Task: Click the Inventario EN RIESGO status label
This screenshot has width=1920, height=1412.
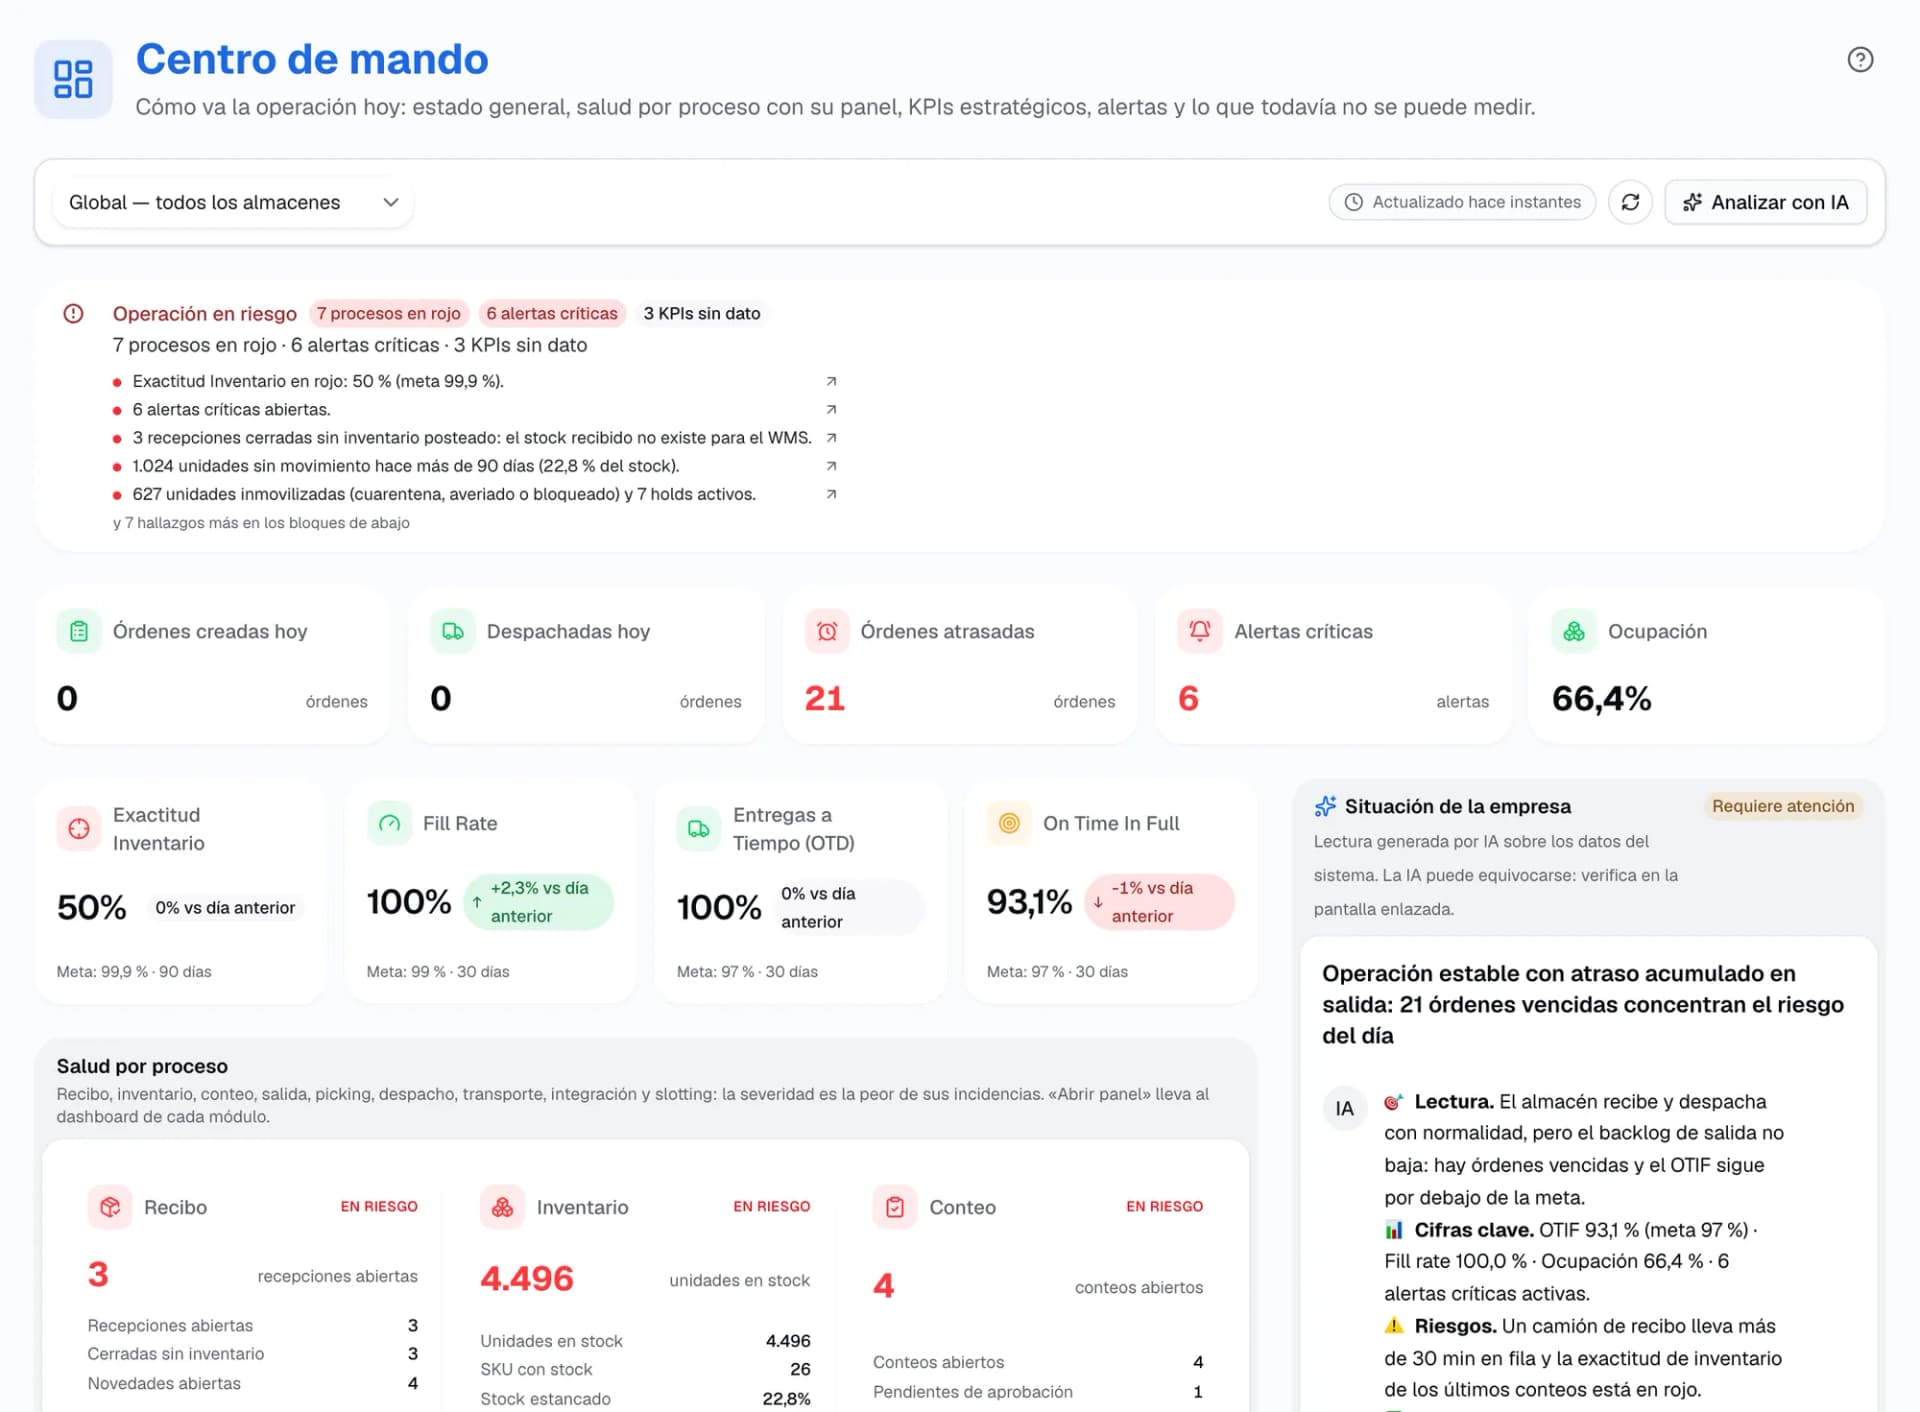Action: (x=772, y=1207)
